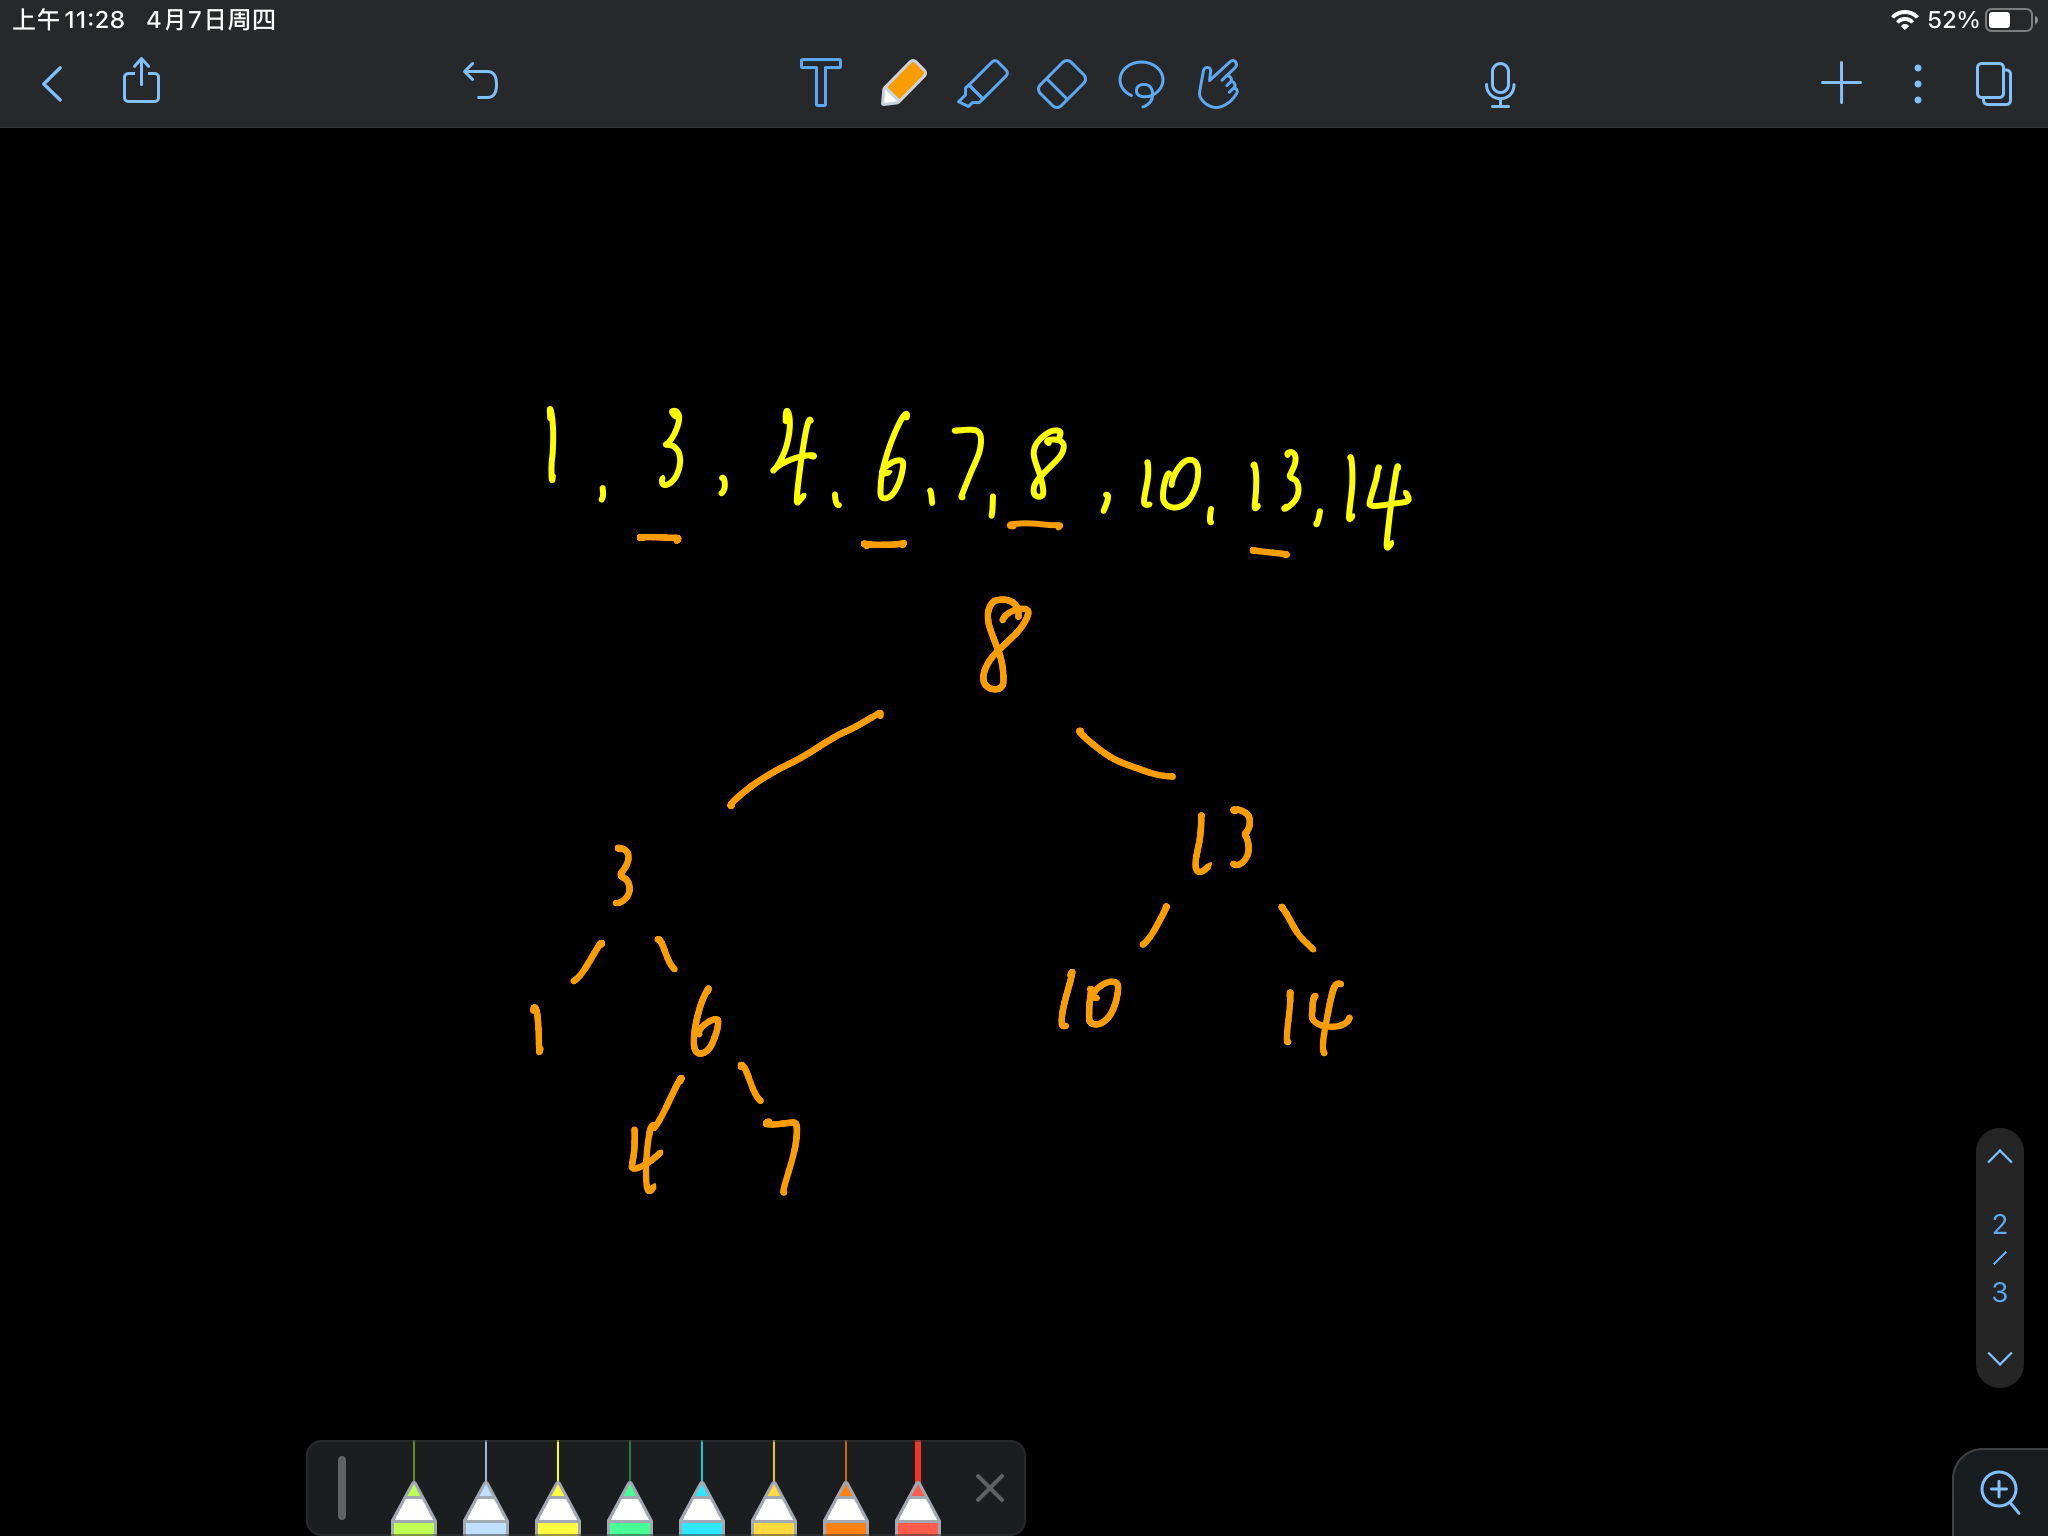Select the Eraser tool
The image size is (2048, 1536).
[x=1062, y=83]
